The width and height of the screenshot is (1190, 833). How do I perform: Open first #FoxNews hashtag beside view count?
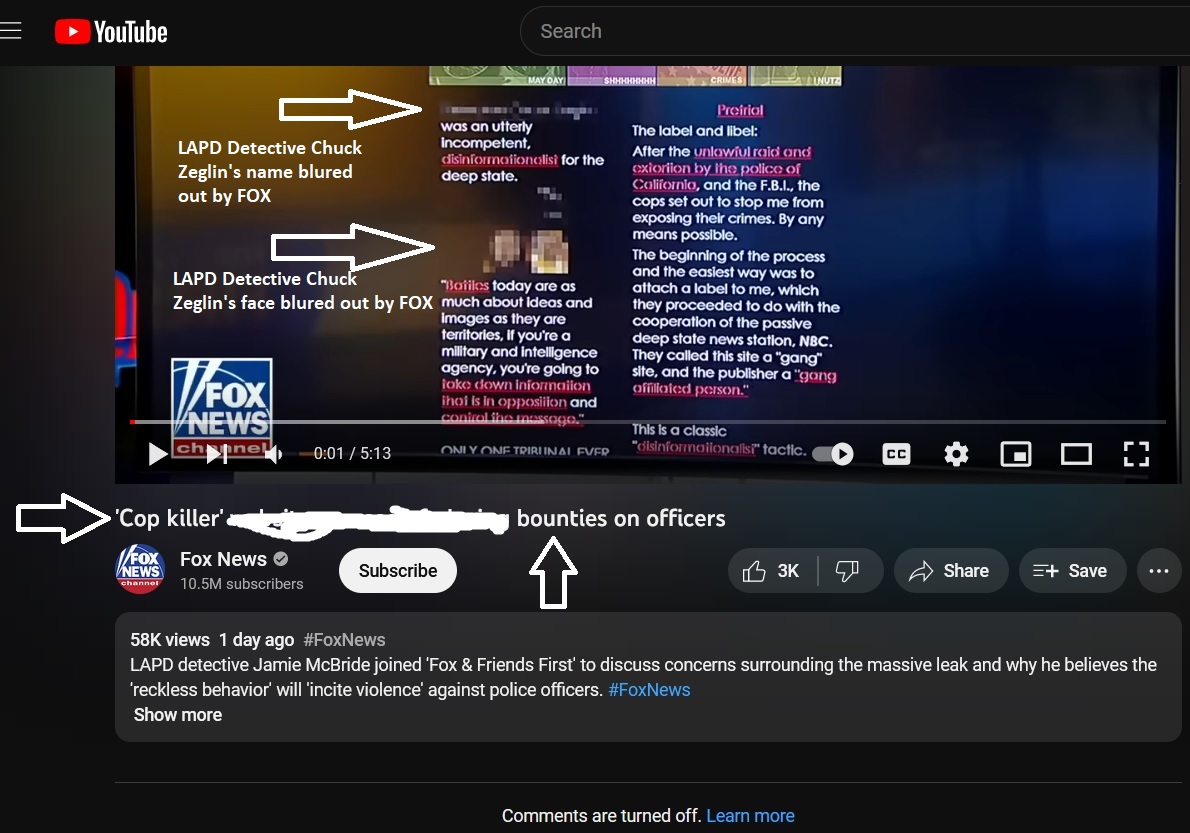345,640
